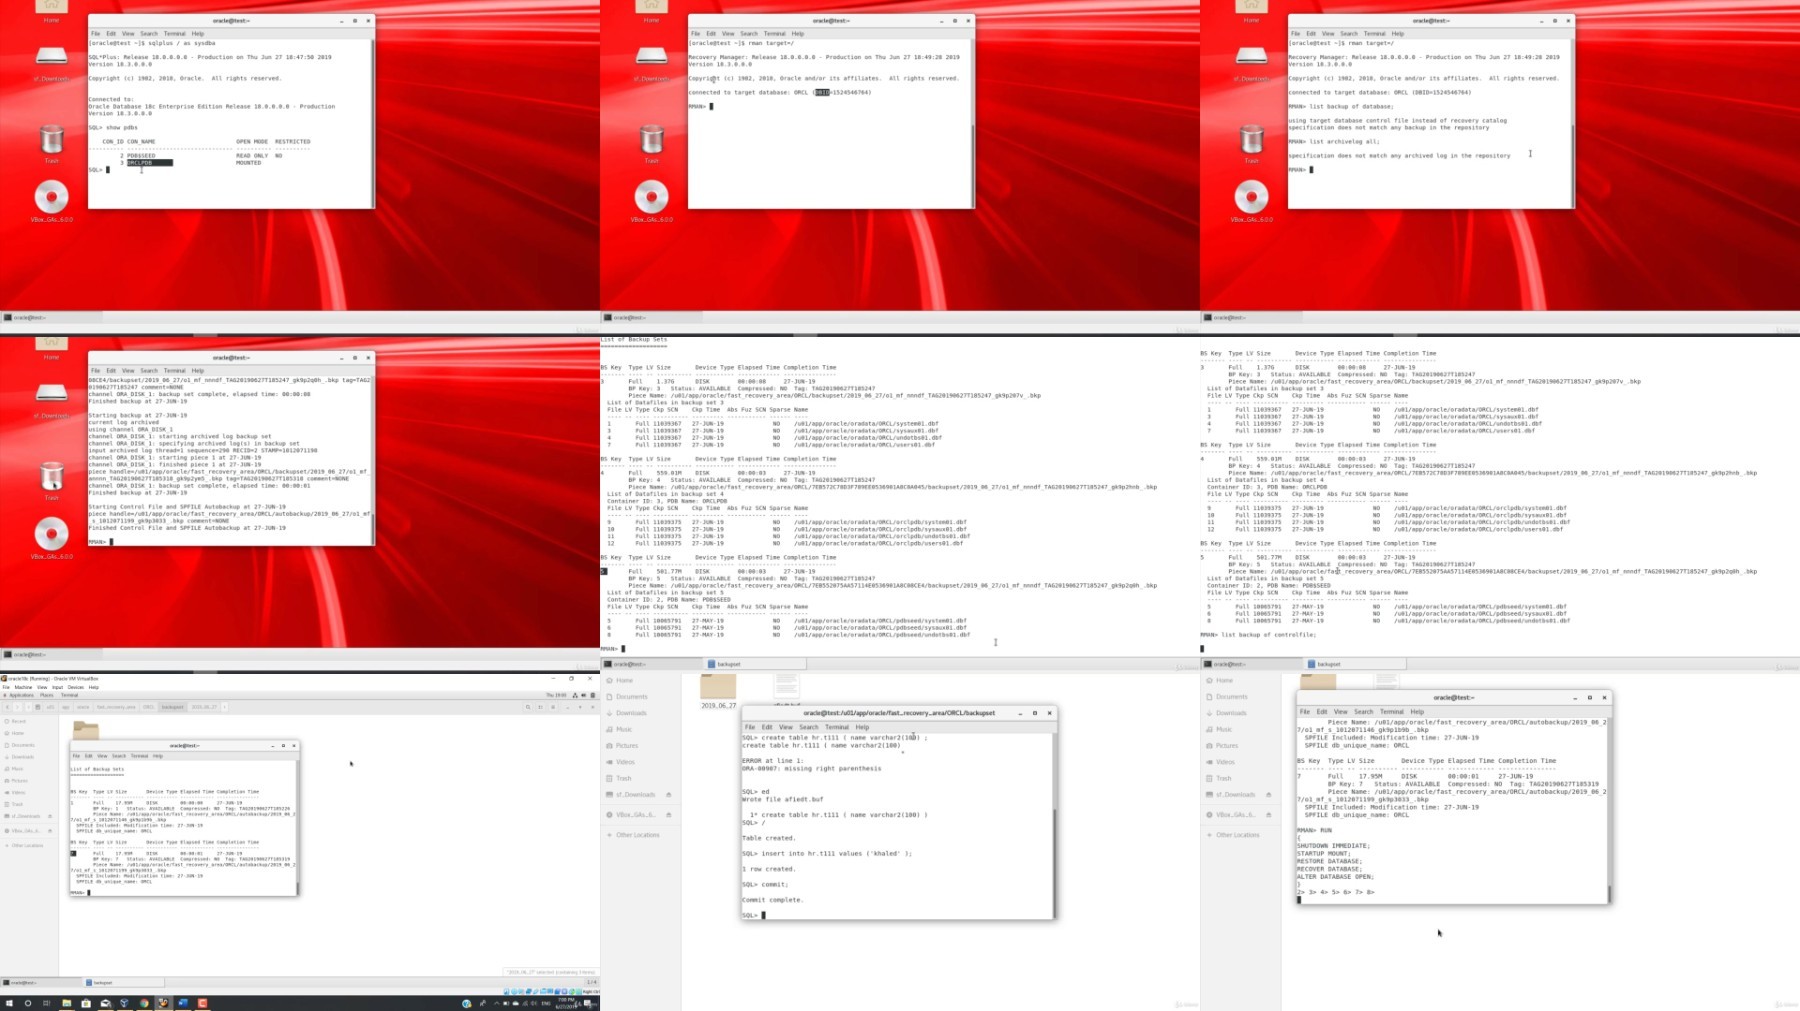Image resolution: width=1800 pixels, height=1011 pixels.
Task: Click the running VirtualBox VM taskbar icon
Action: click(163, 1003)
